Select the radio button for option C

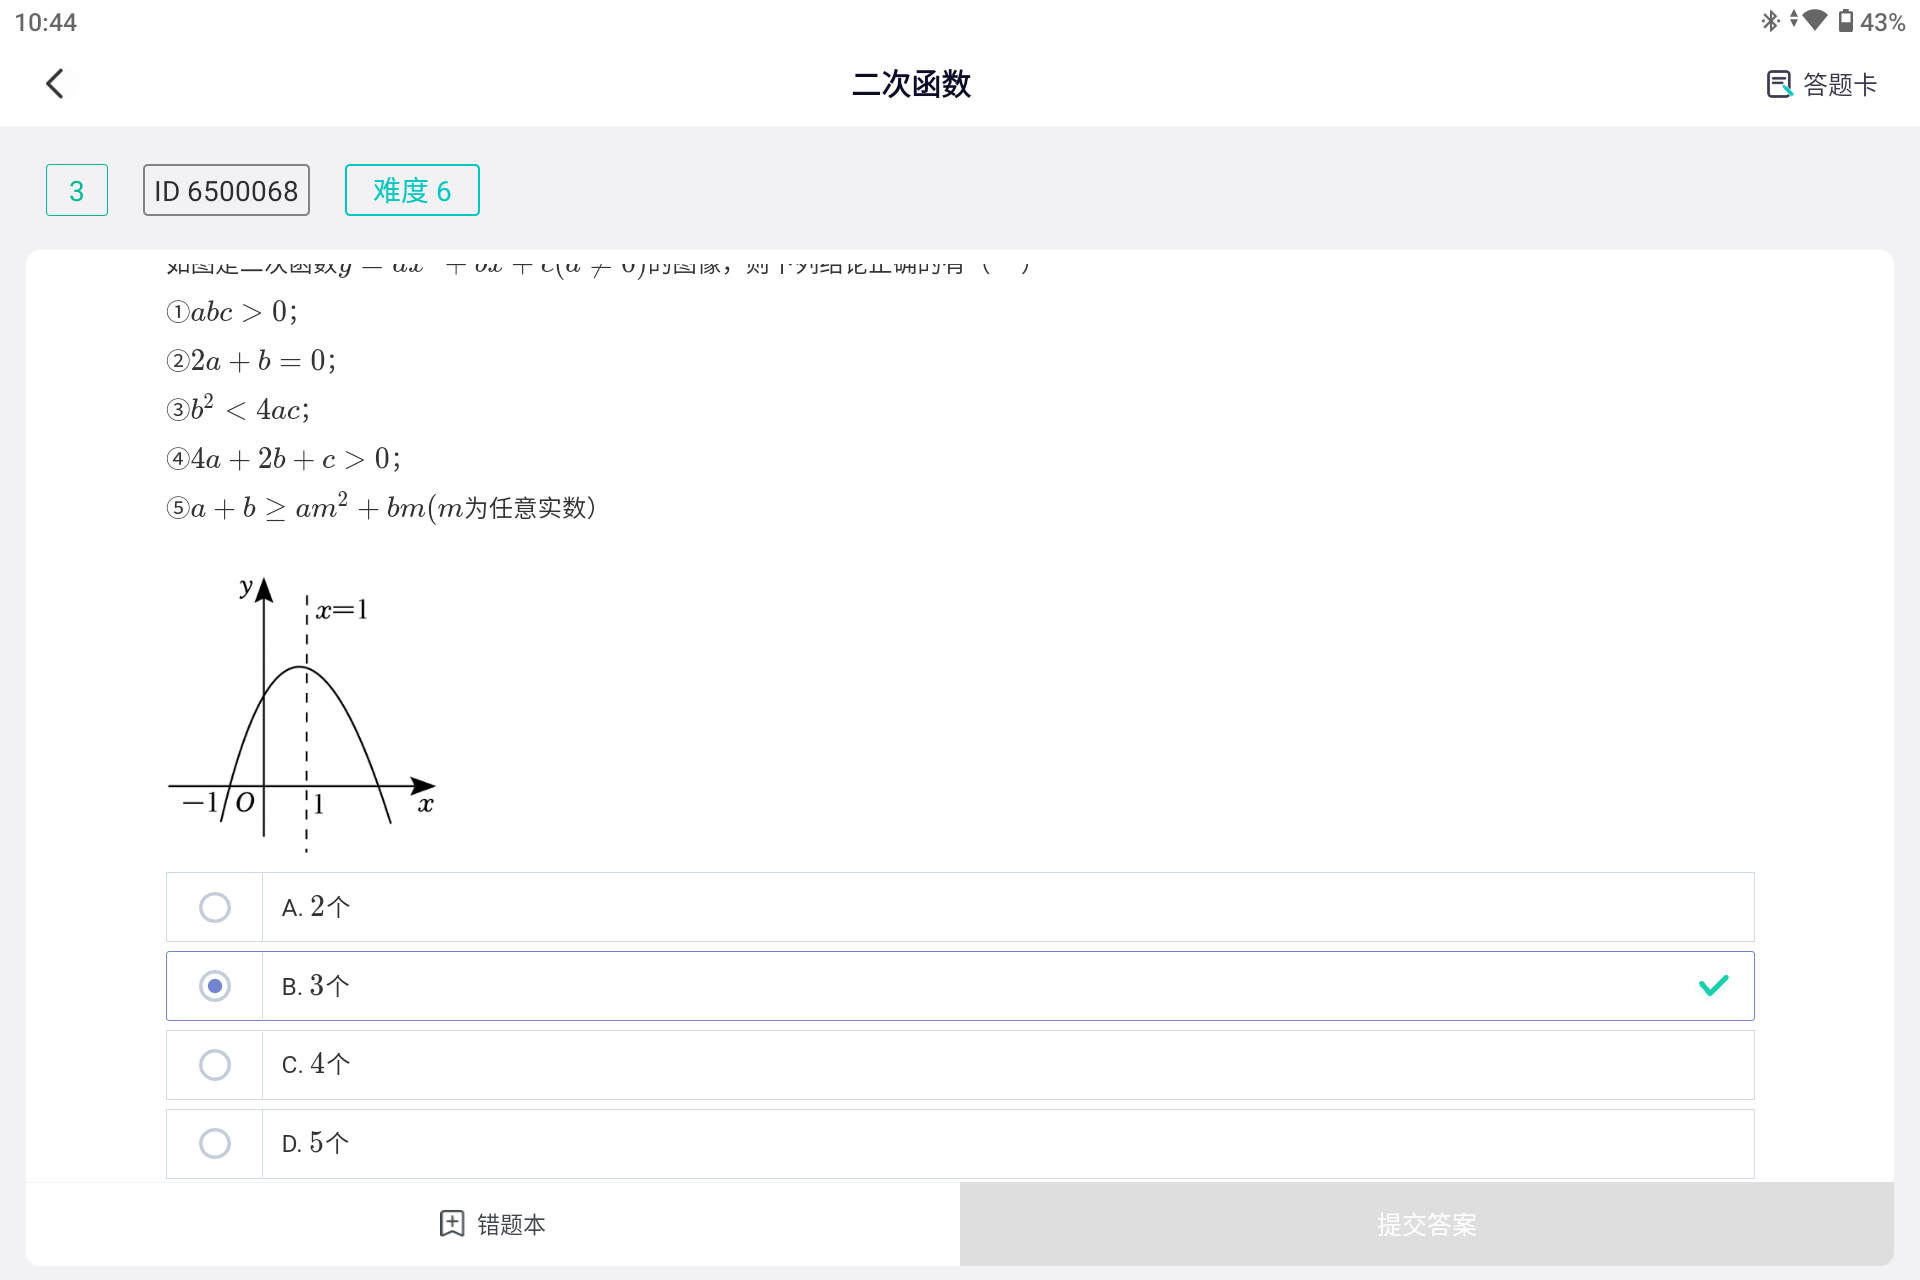click(215, 1065)
